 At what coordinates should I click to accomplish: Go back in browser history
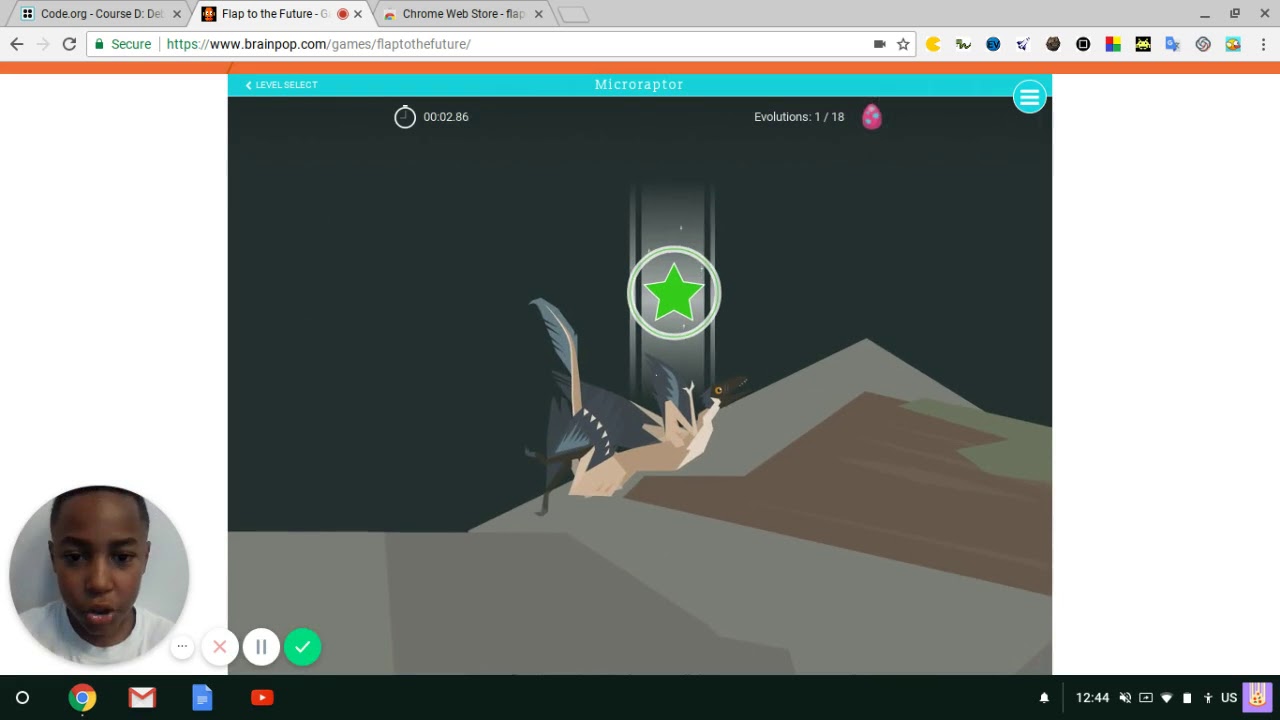pos(17,44)
